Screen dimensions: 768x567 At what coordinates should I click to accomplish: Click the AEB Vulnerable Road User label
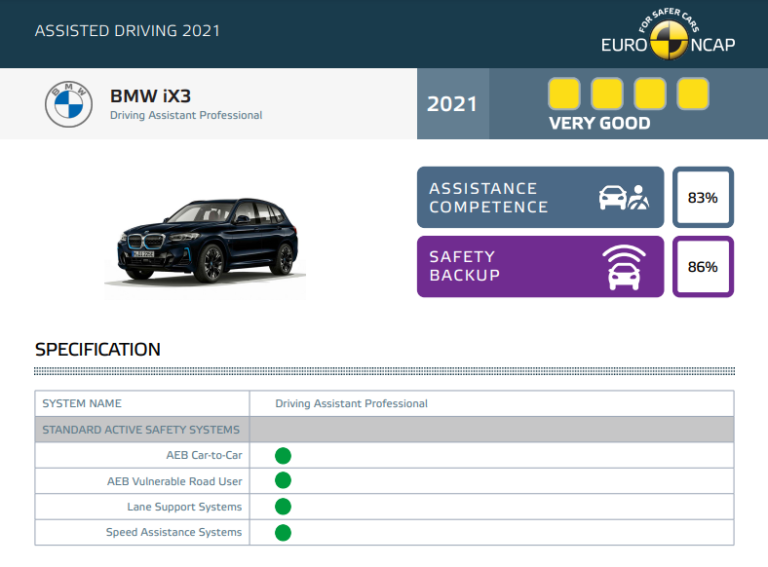pyautogui.click(x=174, y=481)
